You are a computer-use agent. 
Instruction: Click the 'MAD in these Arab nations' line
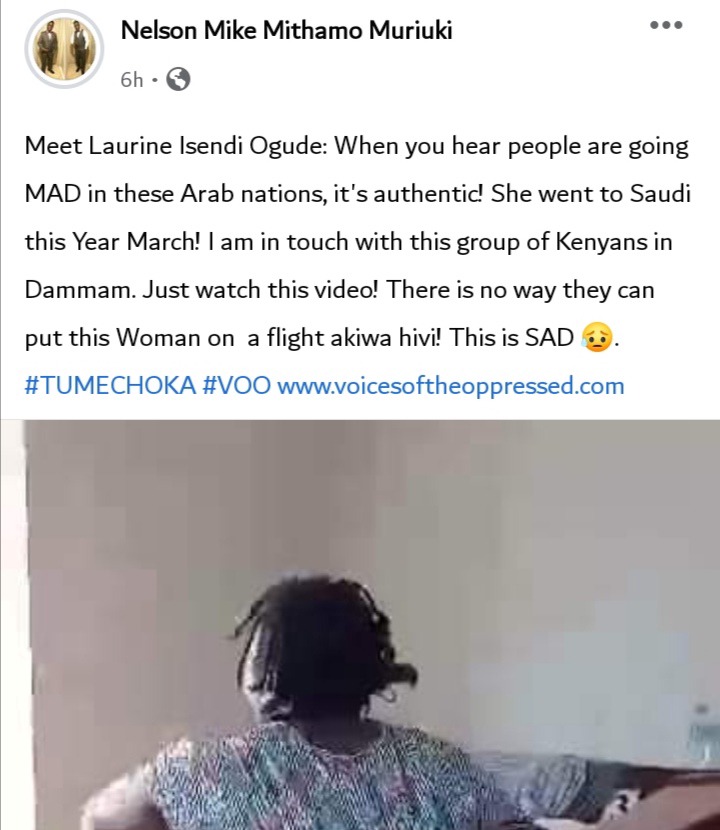coord(174,194)
